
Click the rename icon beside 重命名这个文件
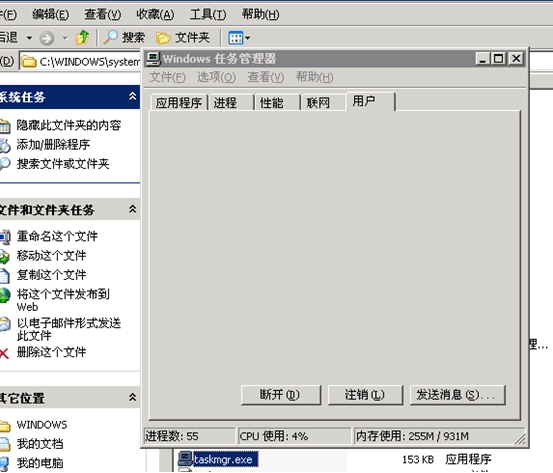(5, 236)
